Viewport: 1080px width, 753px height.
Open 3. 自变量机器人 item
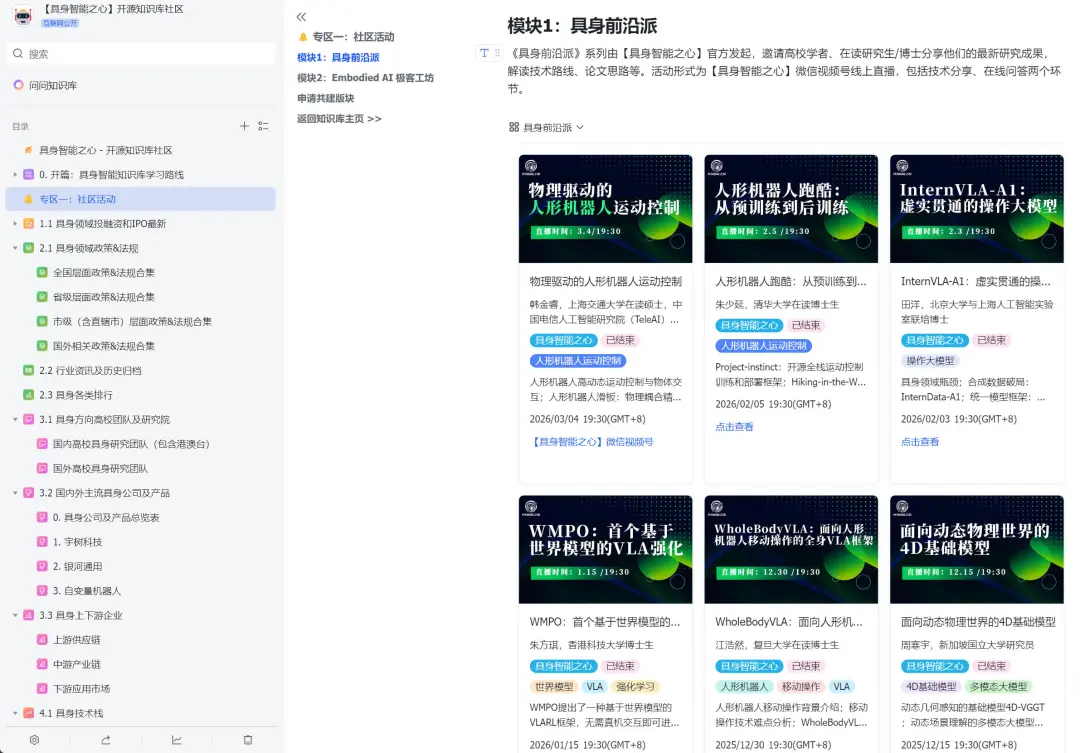click(87, 590)
